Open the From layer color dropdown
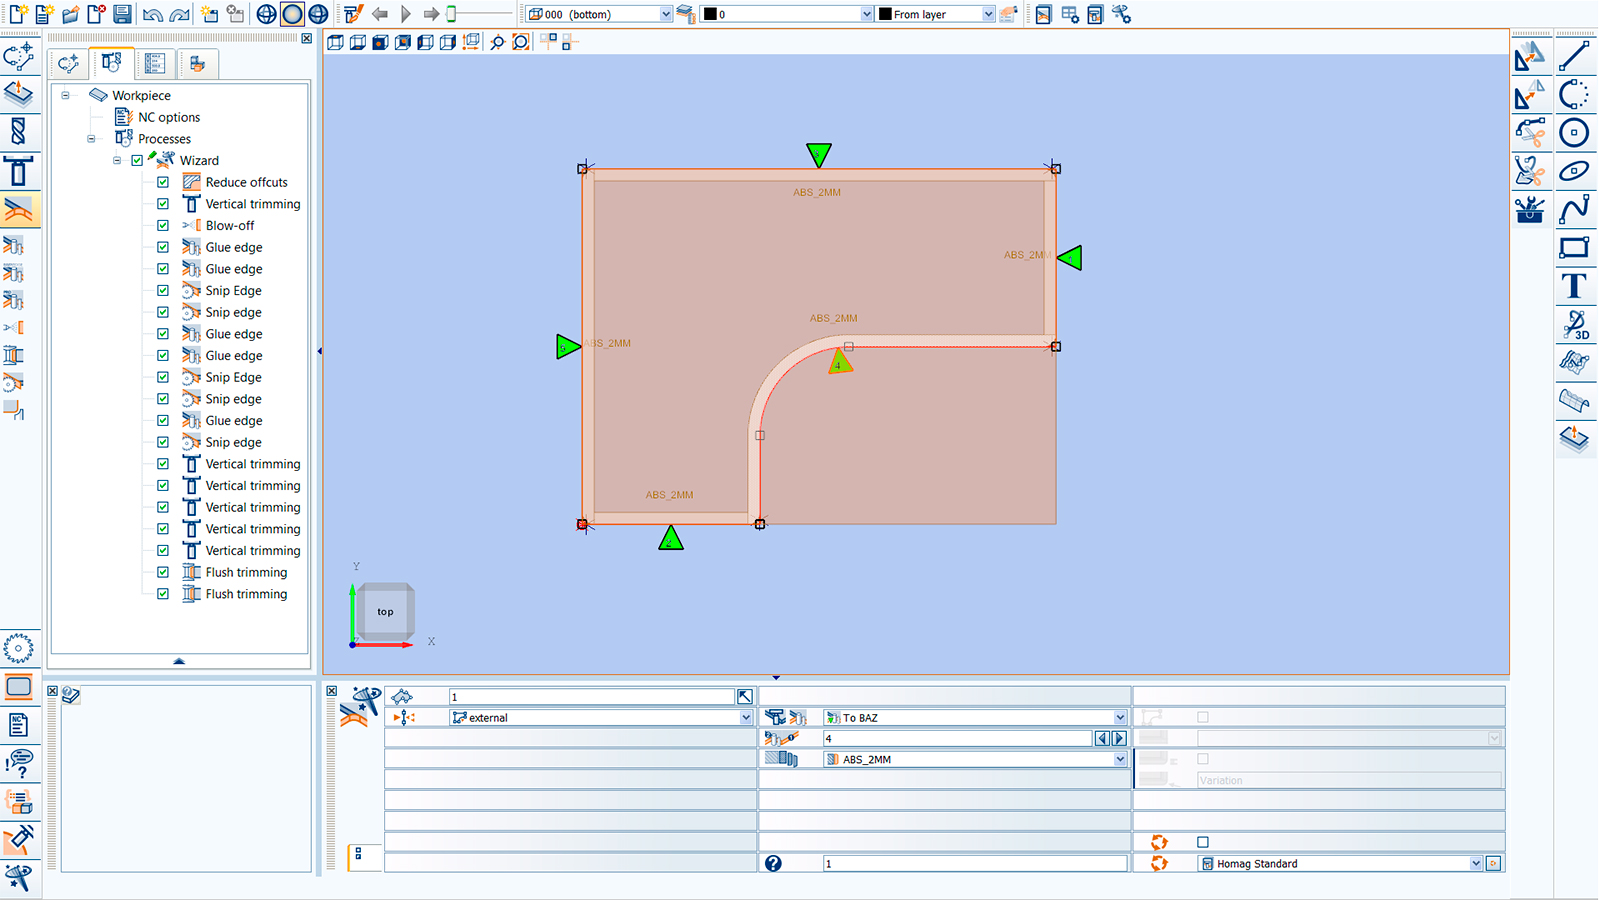The image size is (1600, 900). click(988, 14)
